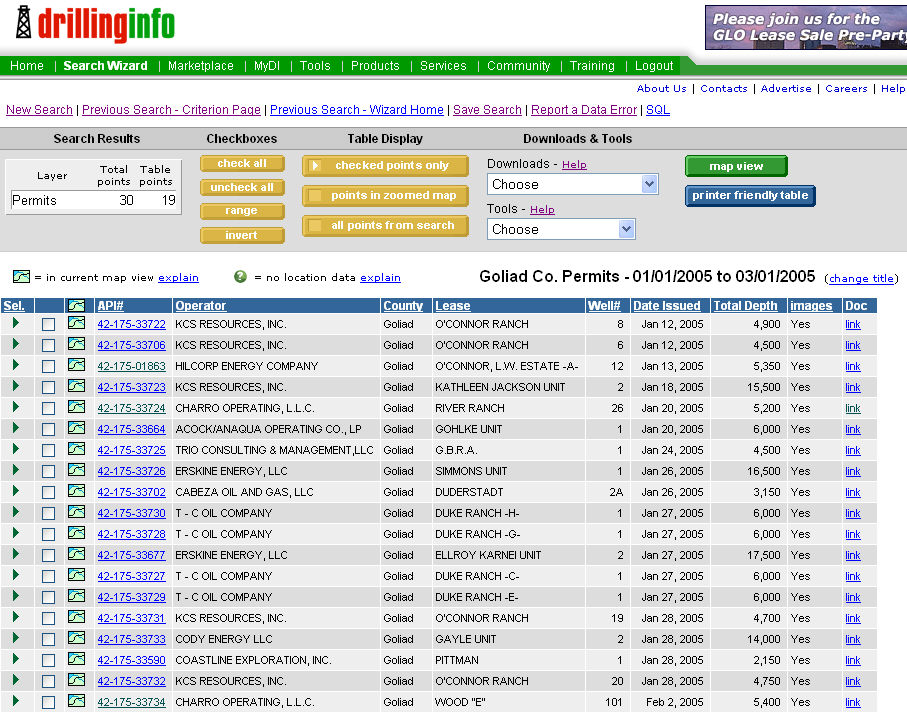Open the Tools Choose dropdown
The height and width of the screenshot is (720, 907).
[x=561, y=230]
